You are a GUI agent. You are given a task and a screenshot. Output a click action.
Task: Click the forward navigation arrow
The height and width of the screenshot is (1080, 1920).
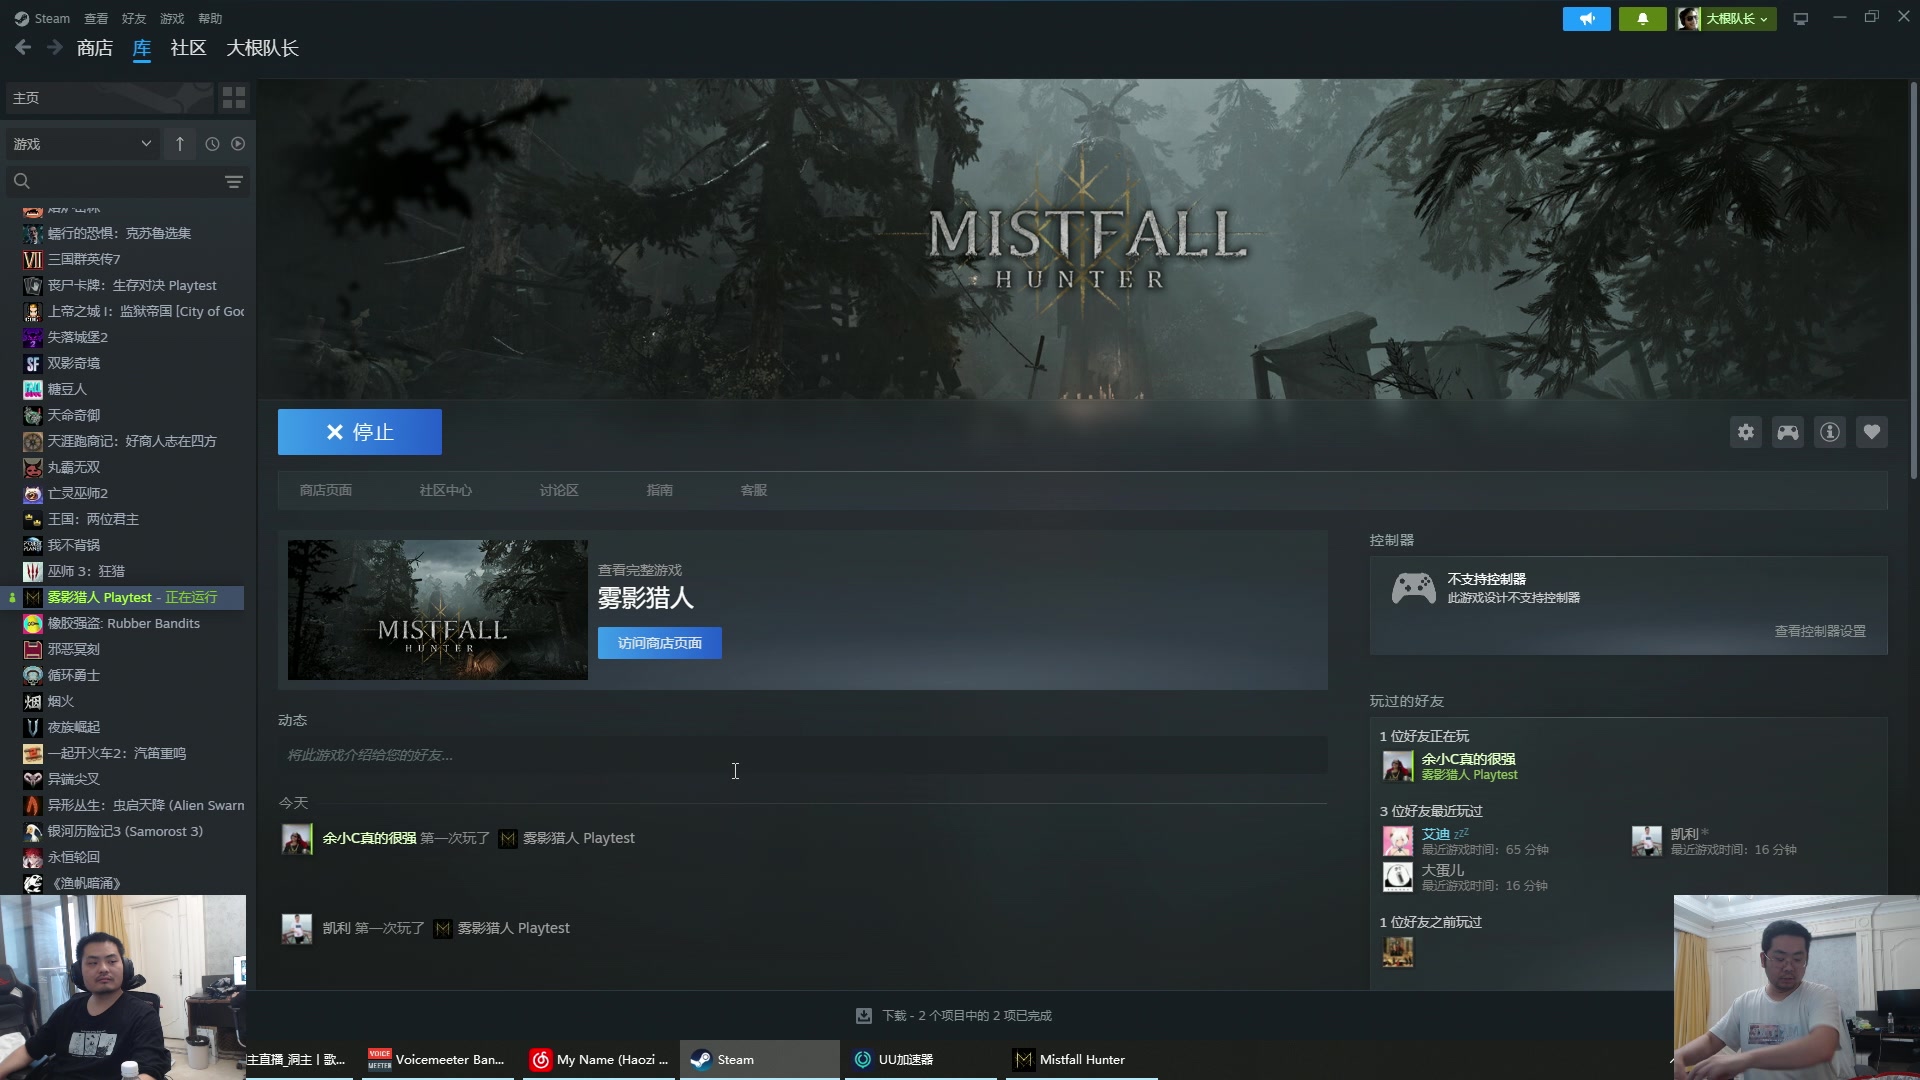pos(55,47)
